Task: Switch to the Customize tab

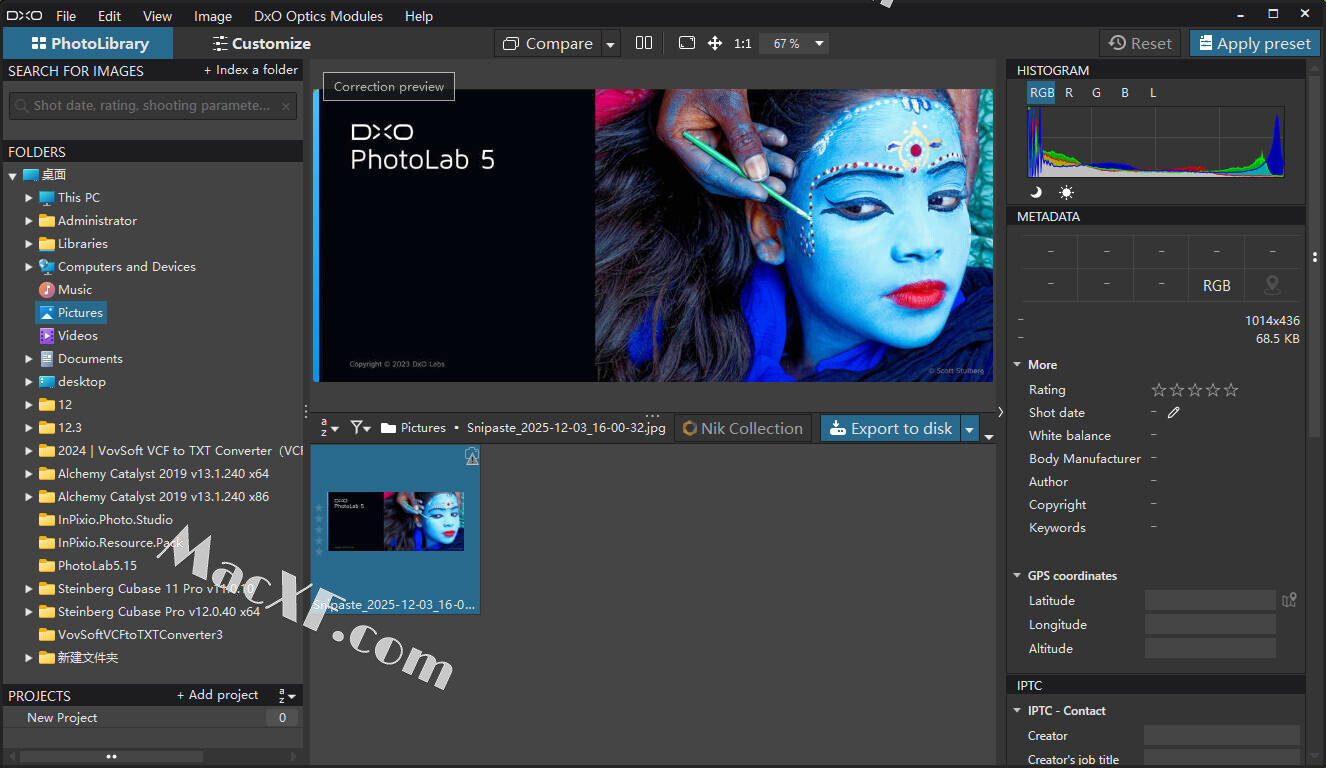Action: pos(261,43)
